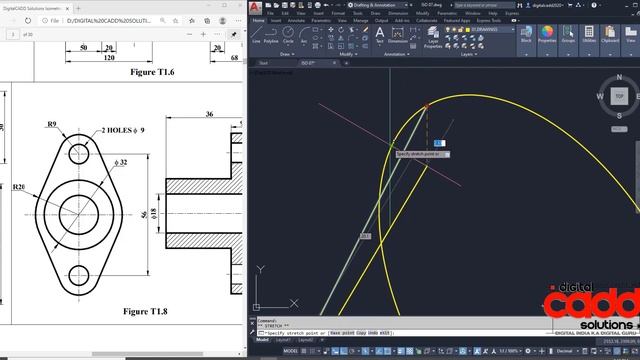Click the Move tool in the Modify panel
The width and height of the screenshot is (640, 360).
tap(331, 30)
